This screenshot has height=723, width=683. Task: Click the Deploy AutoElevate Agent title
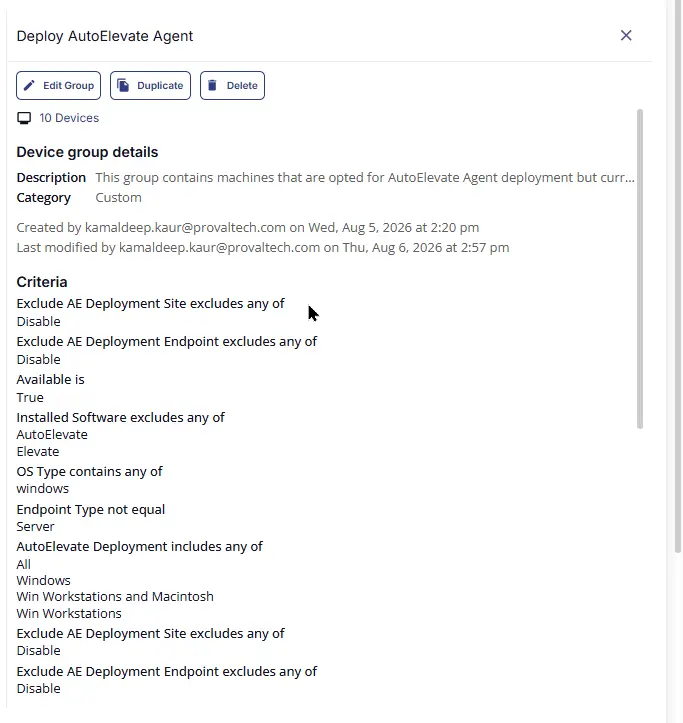(x=105, y=36)
